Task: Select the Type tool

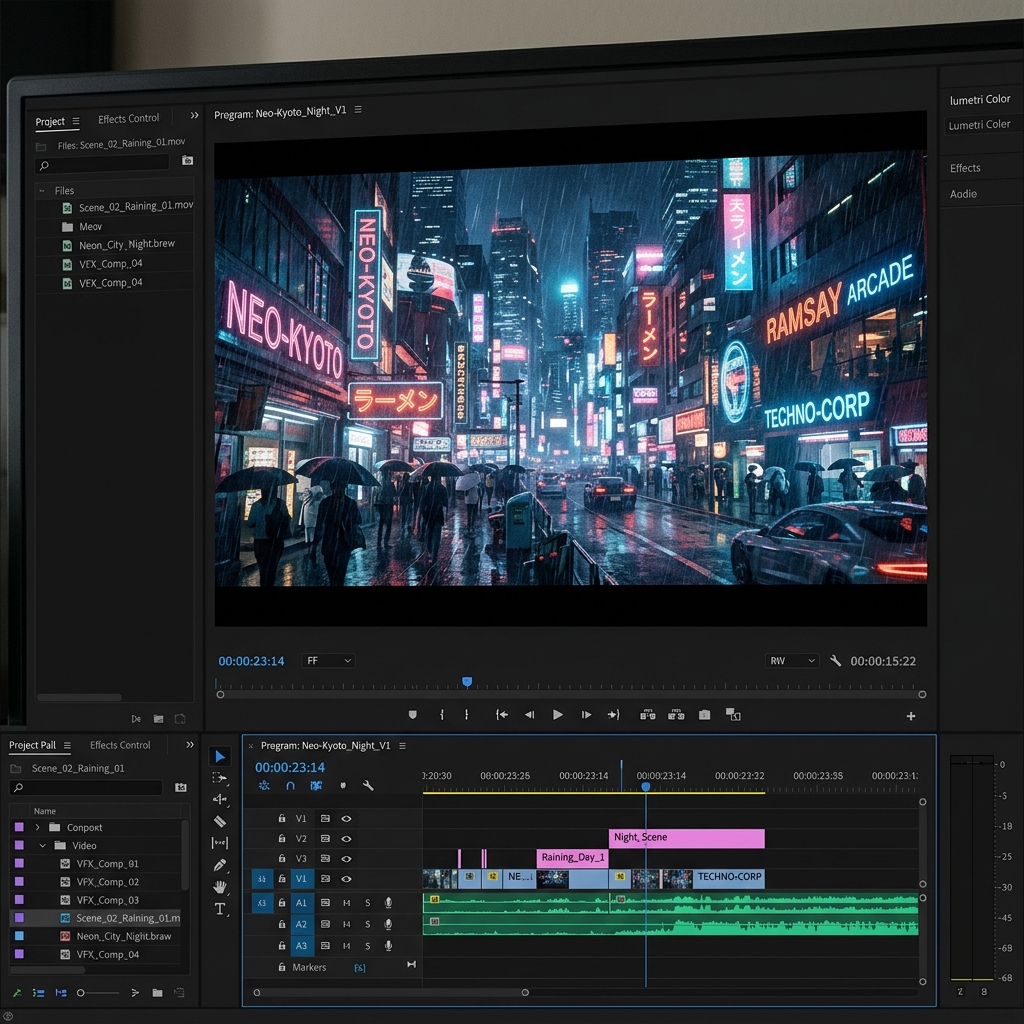Action: click(x=220, y=909)
